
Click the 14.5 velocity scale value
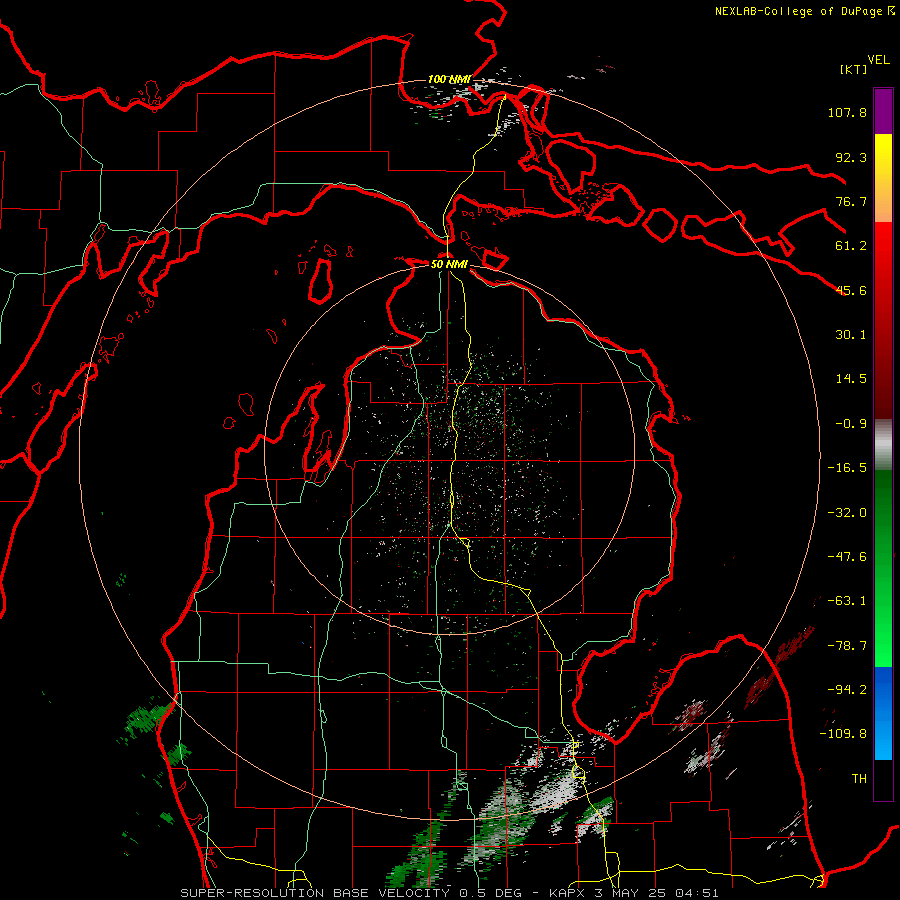click(x=851, y=379)
